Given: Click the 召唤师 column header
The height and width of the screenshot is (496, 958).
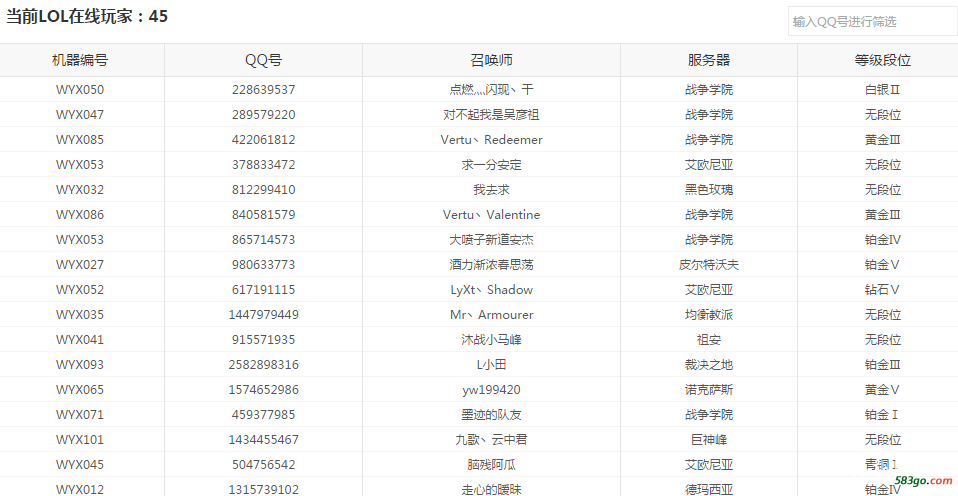Looking at the screenshot, I should [491, 60].
